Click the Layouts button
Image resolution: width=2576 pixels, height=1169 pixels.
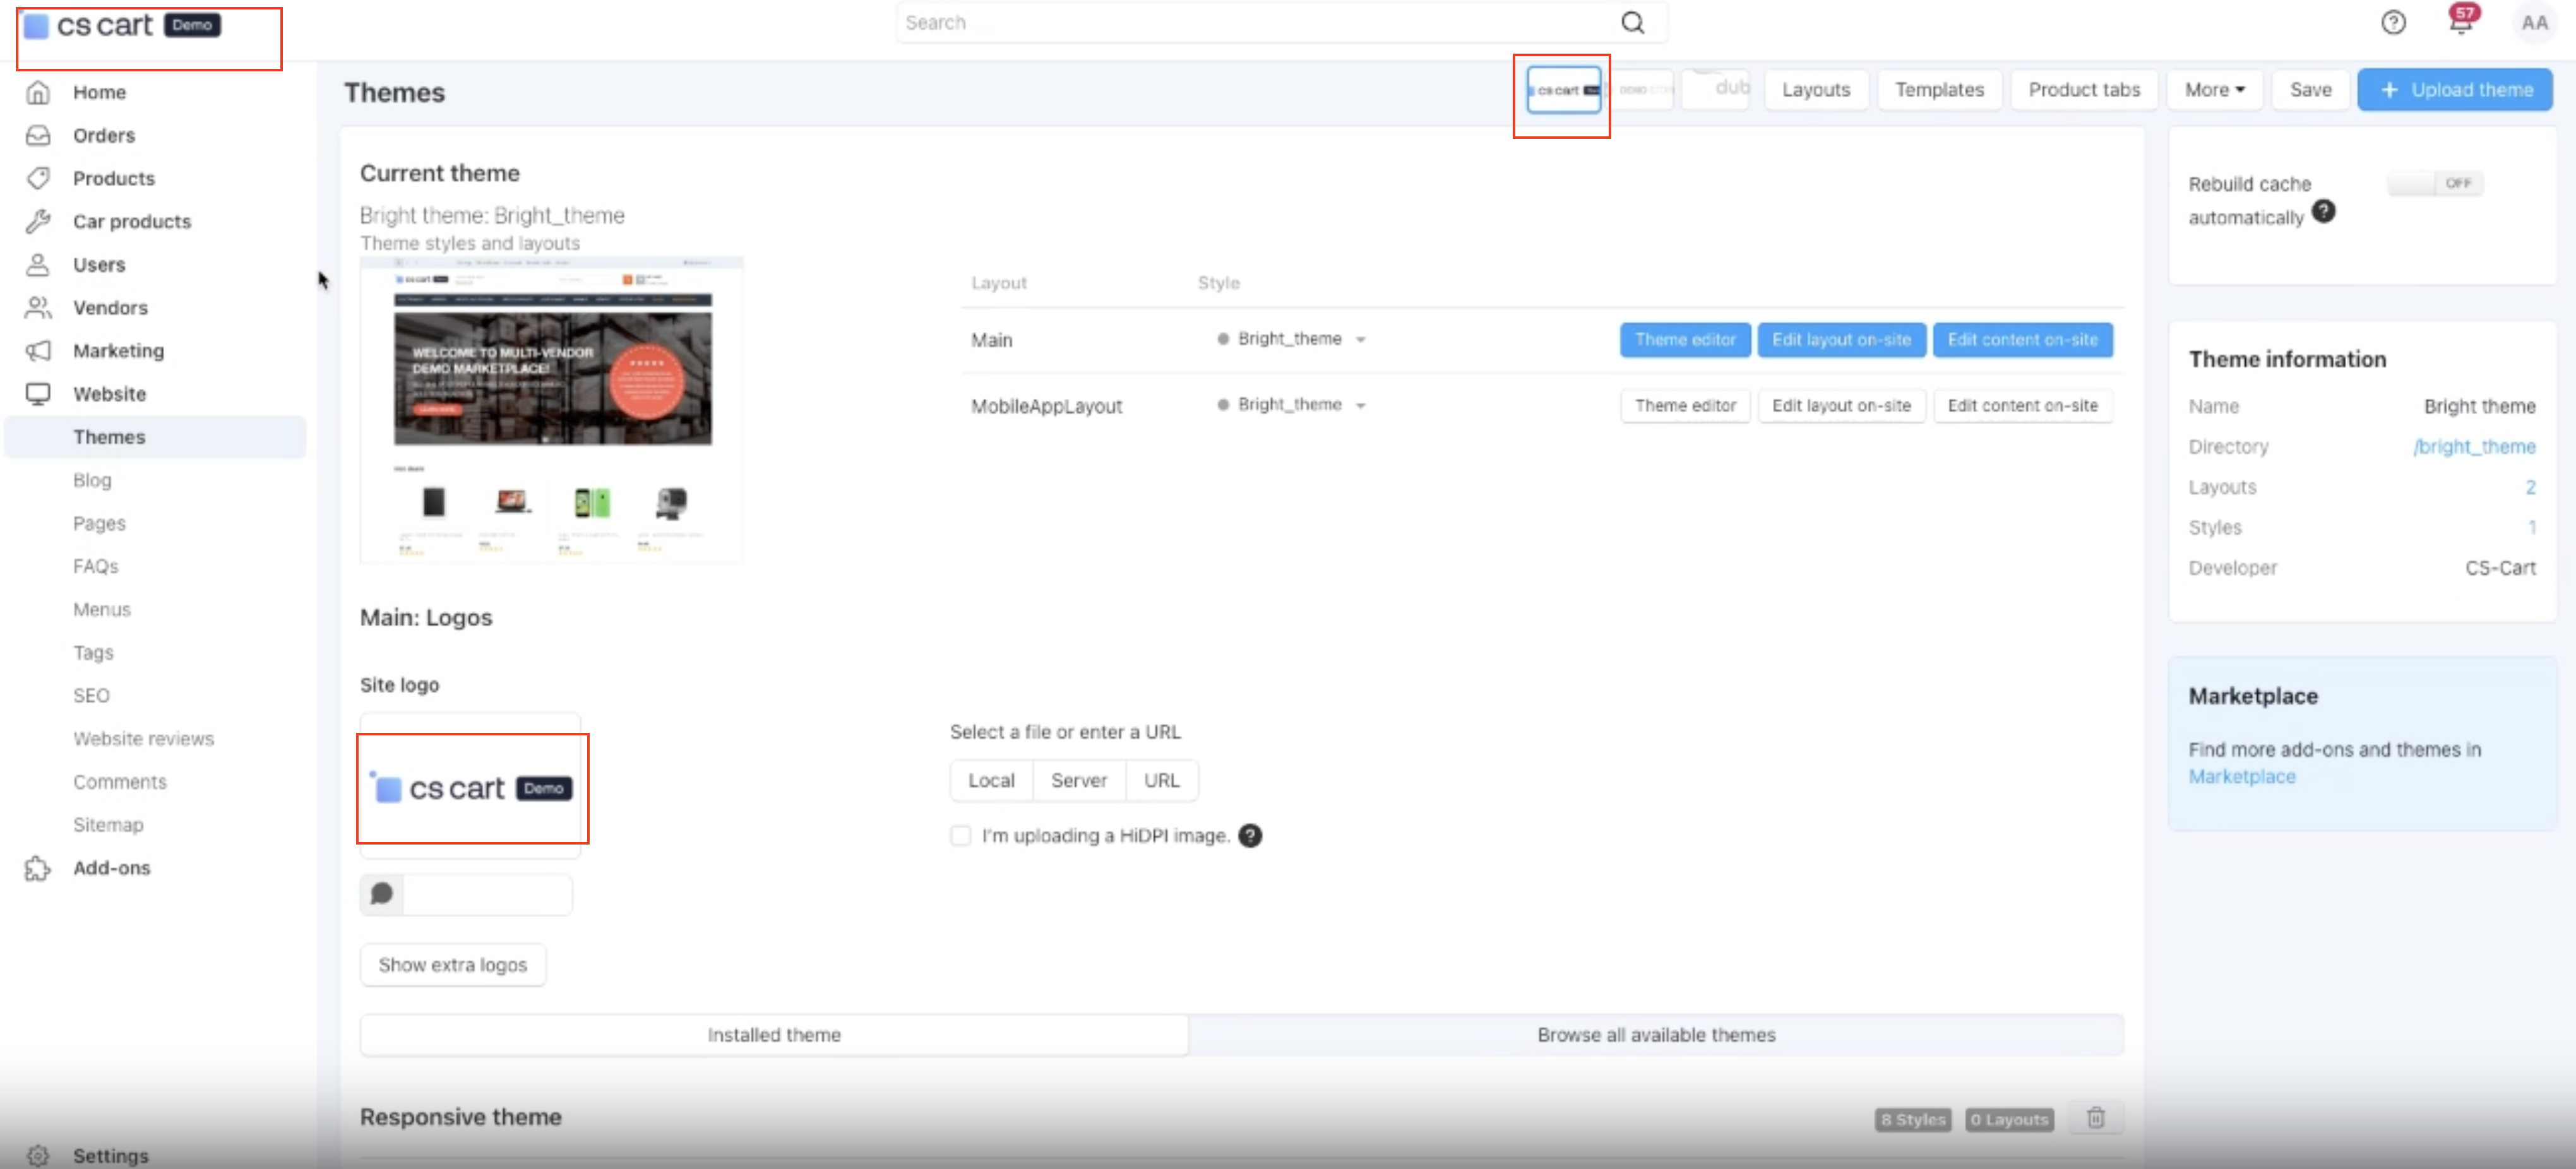pos(1816,90)
